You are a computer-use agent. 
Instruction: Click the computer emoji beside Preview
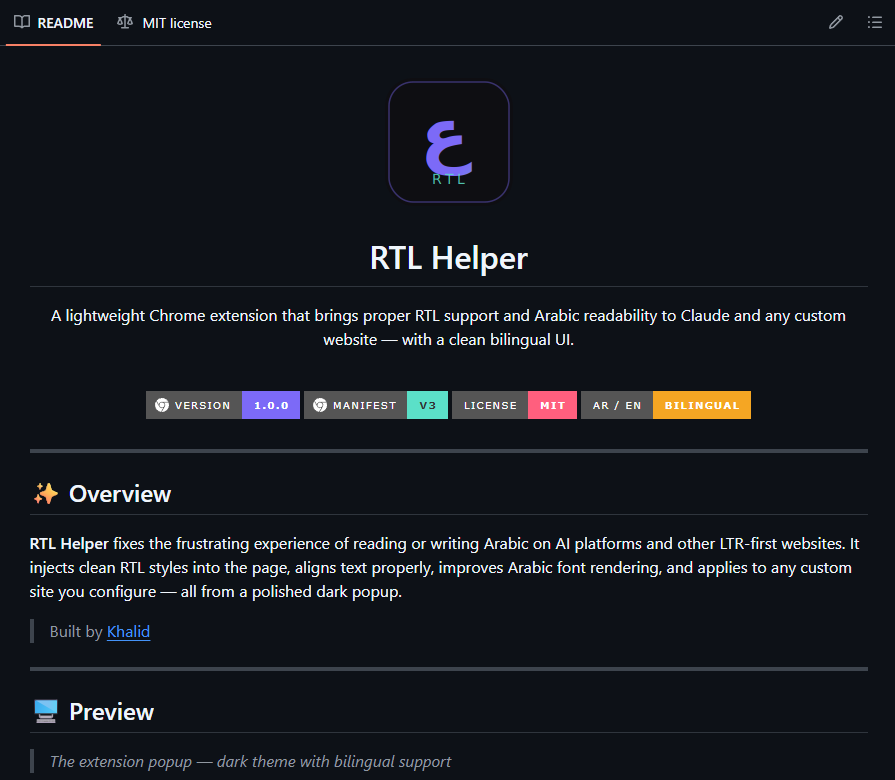(46, 712)
